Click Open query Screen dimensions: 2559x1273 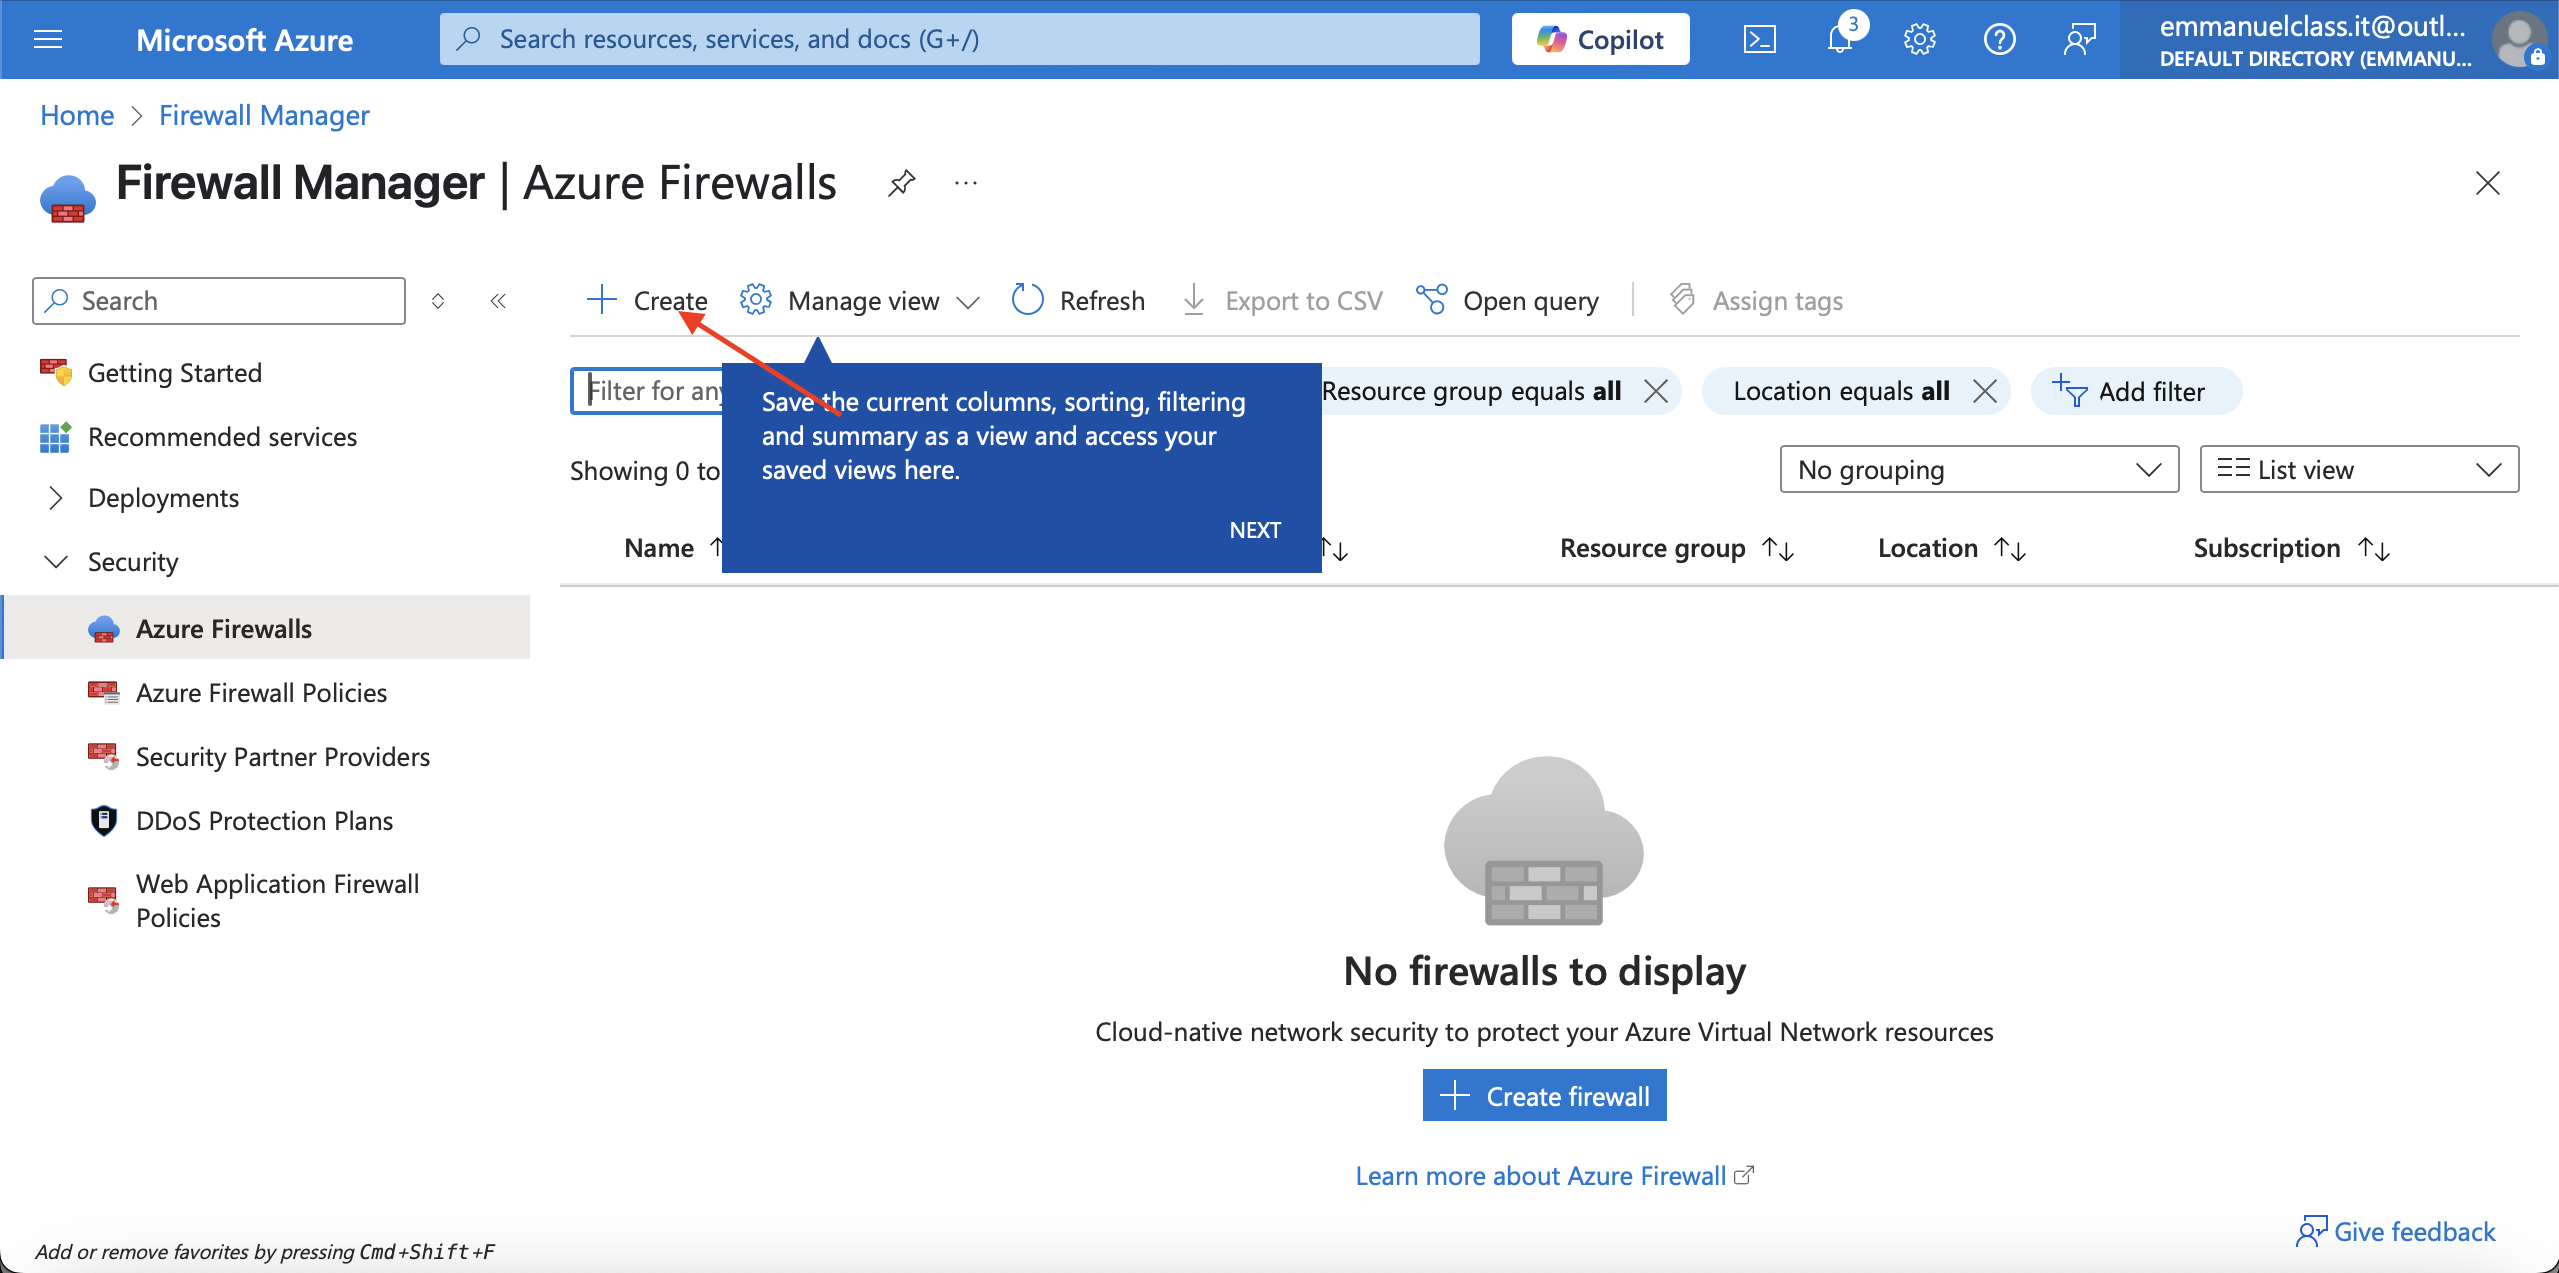pos(1507,300)
